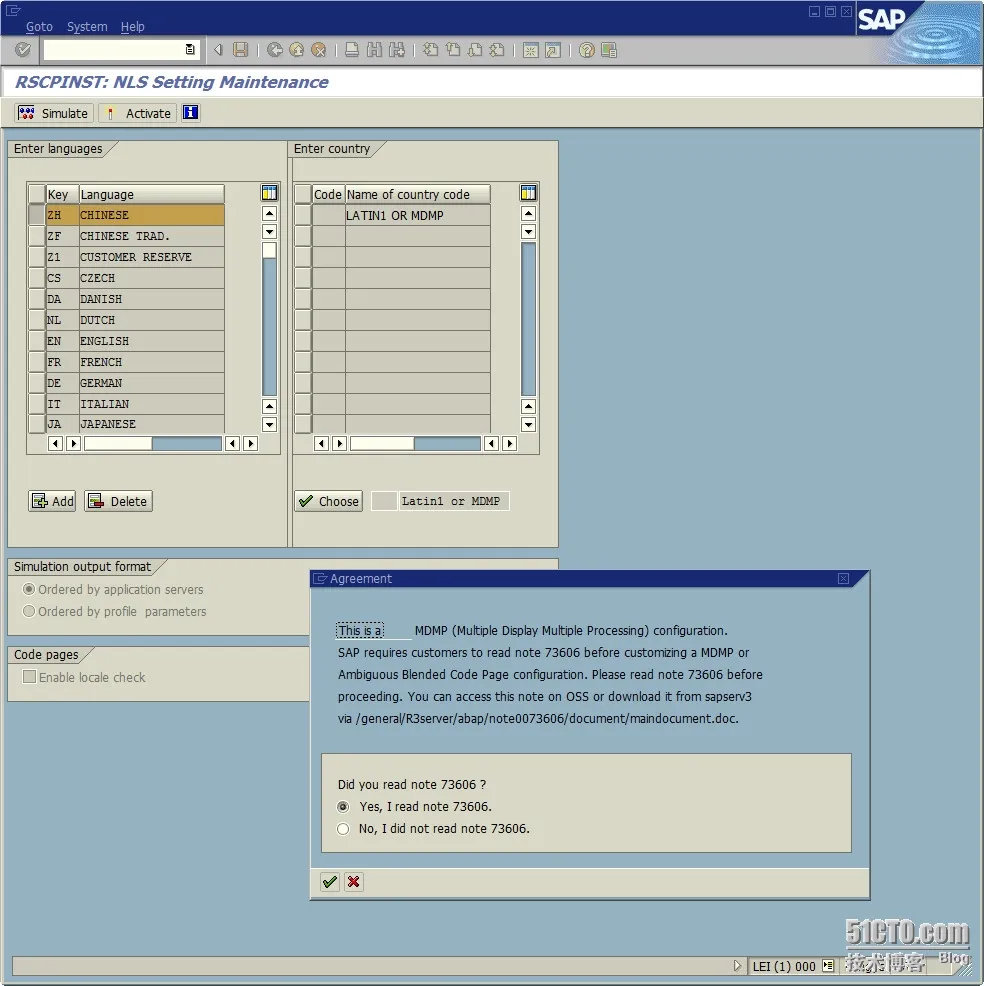Click the First Page icon in toolbar

click(431, 50)
